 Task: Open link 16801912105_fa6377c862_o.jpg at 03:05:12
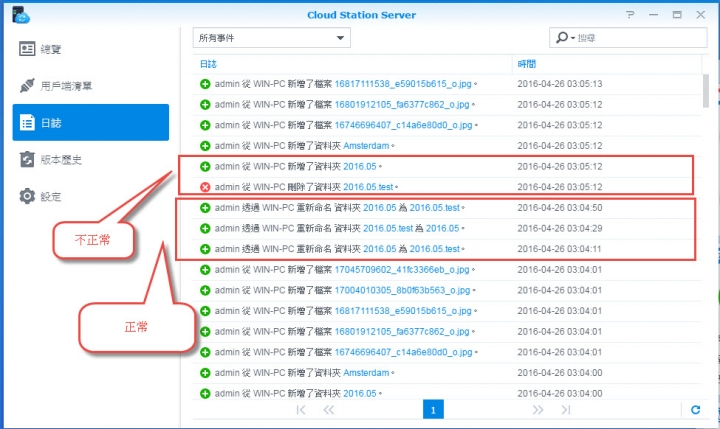click(402, 104)
